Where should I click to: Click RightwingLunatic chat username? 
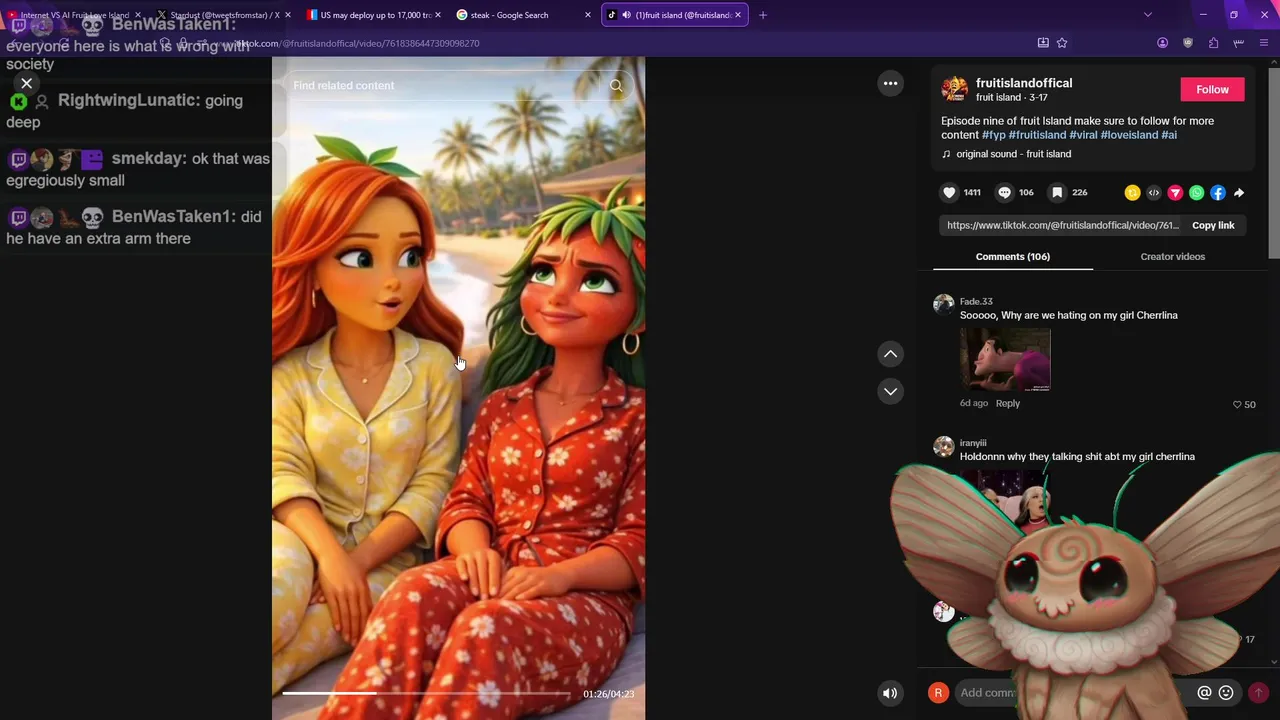tap(128, 101)
